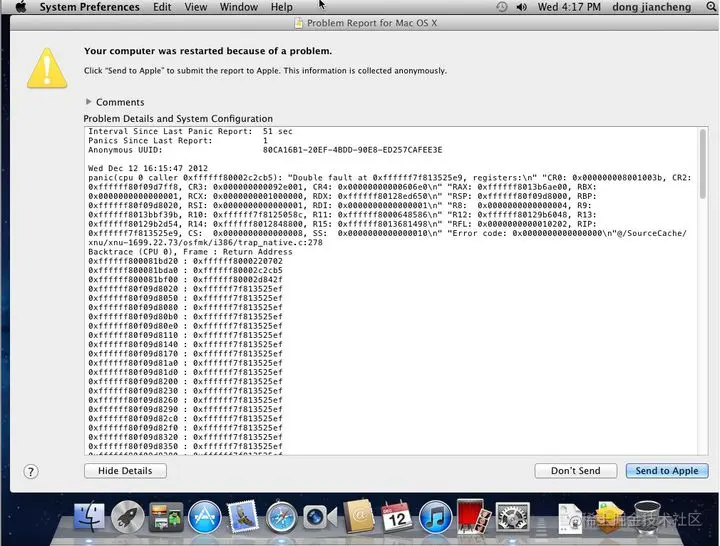Open the View menu

coord(196,7)
